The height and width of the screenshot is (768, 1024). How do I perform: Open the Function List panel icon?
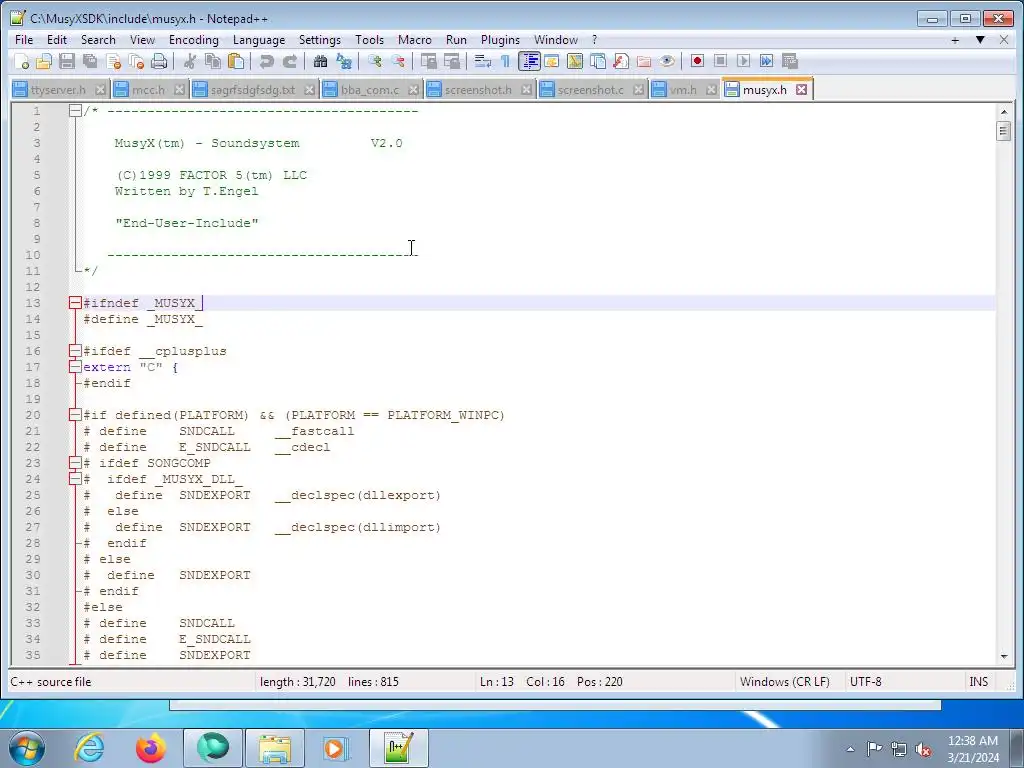[x=620, y=61]
